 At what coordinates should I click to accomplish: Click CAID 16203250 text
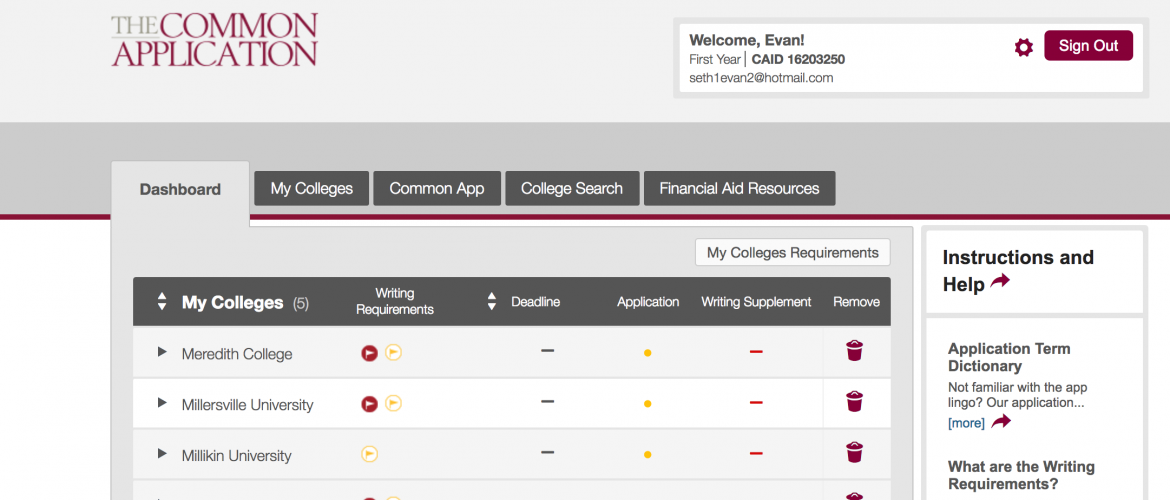(x=798, y=60)
